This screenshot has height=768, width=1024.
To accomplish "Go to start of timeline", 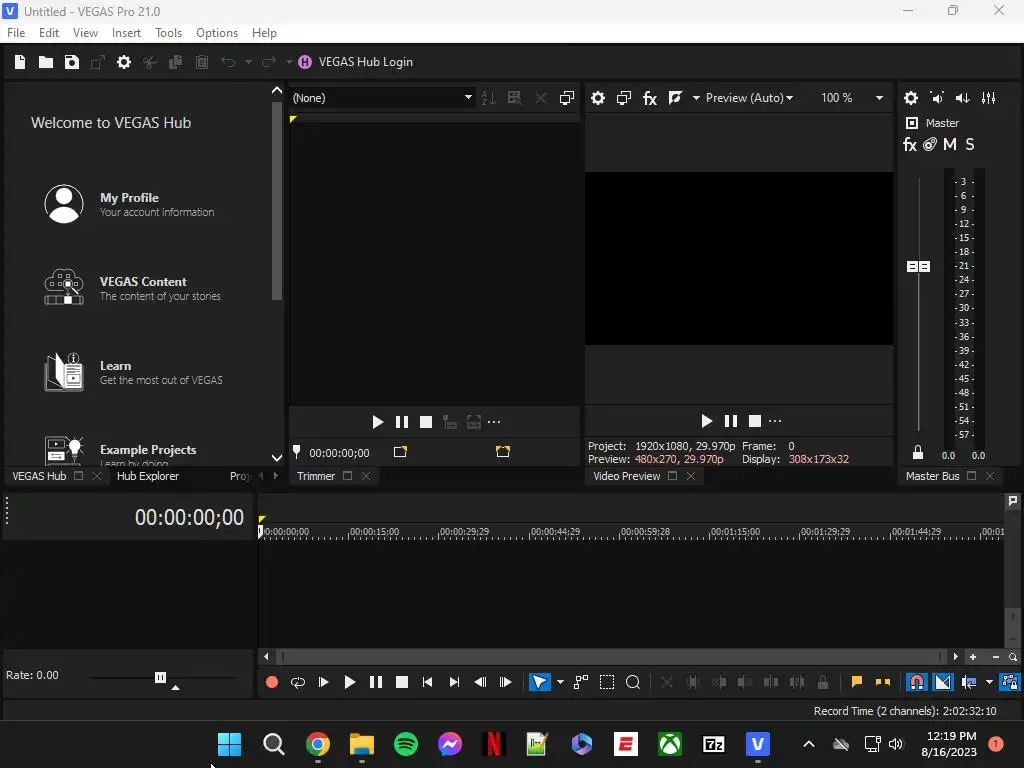I will pyautogui.click(x=428, y=682).
